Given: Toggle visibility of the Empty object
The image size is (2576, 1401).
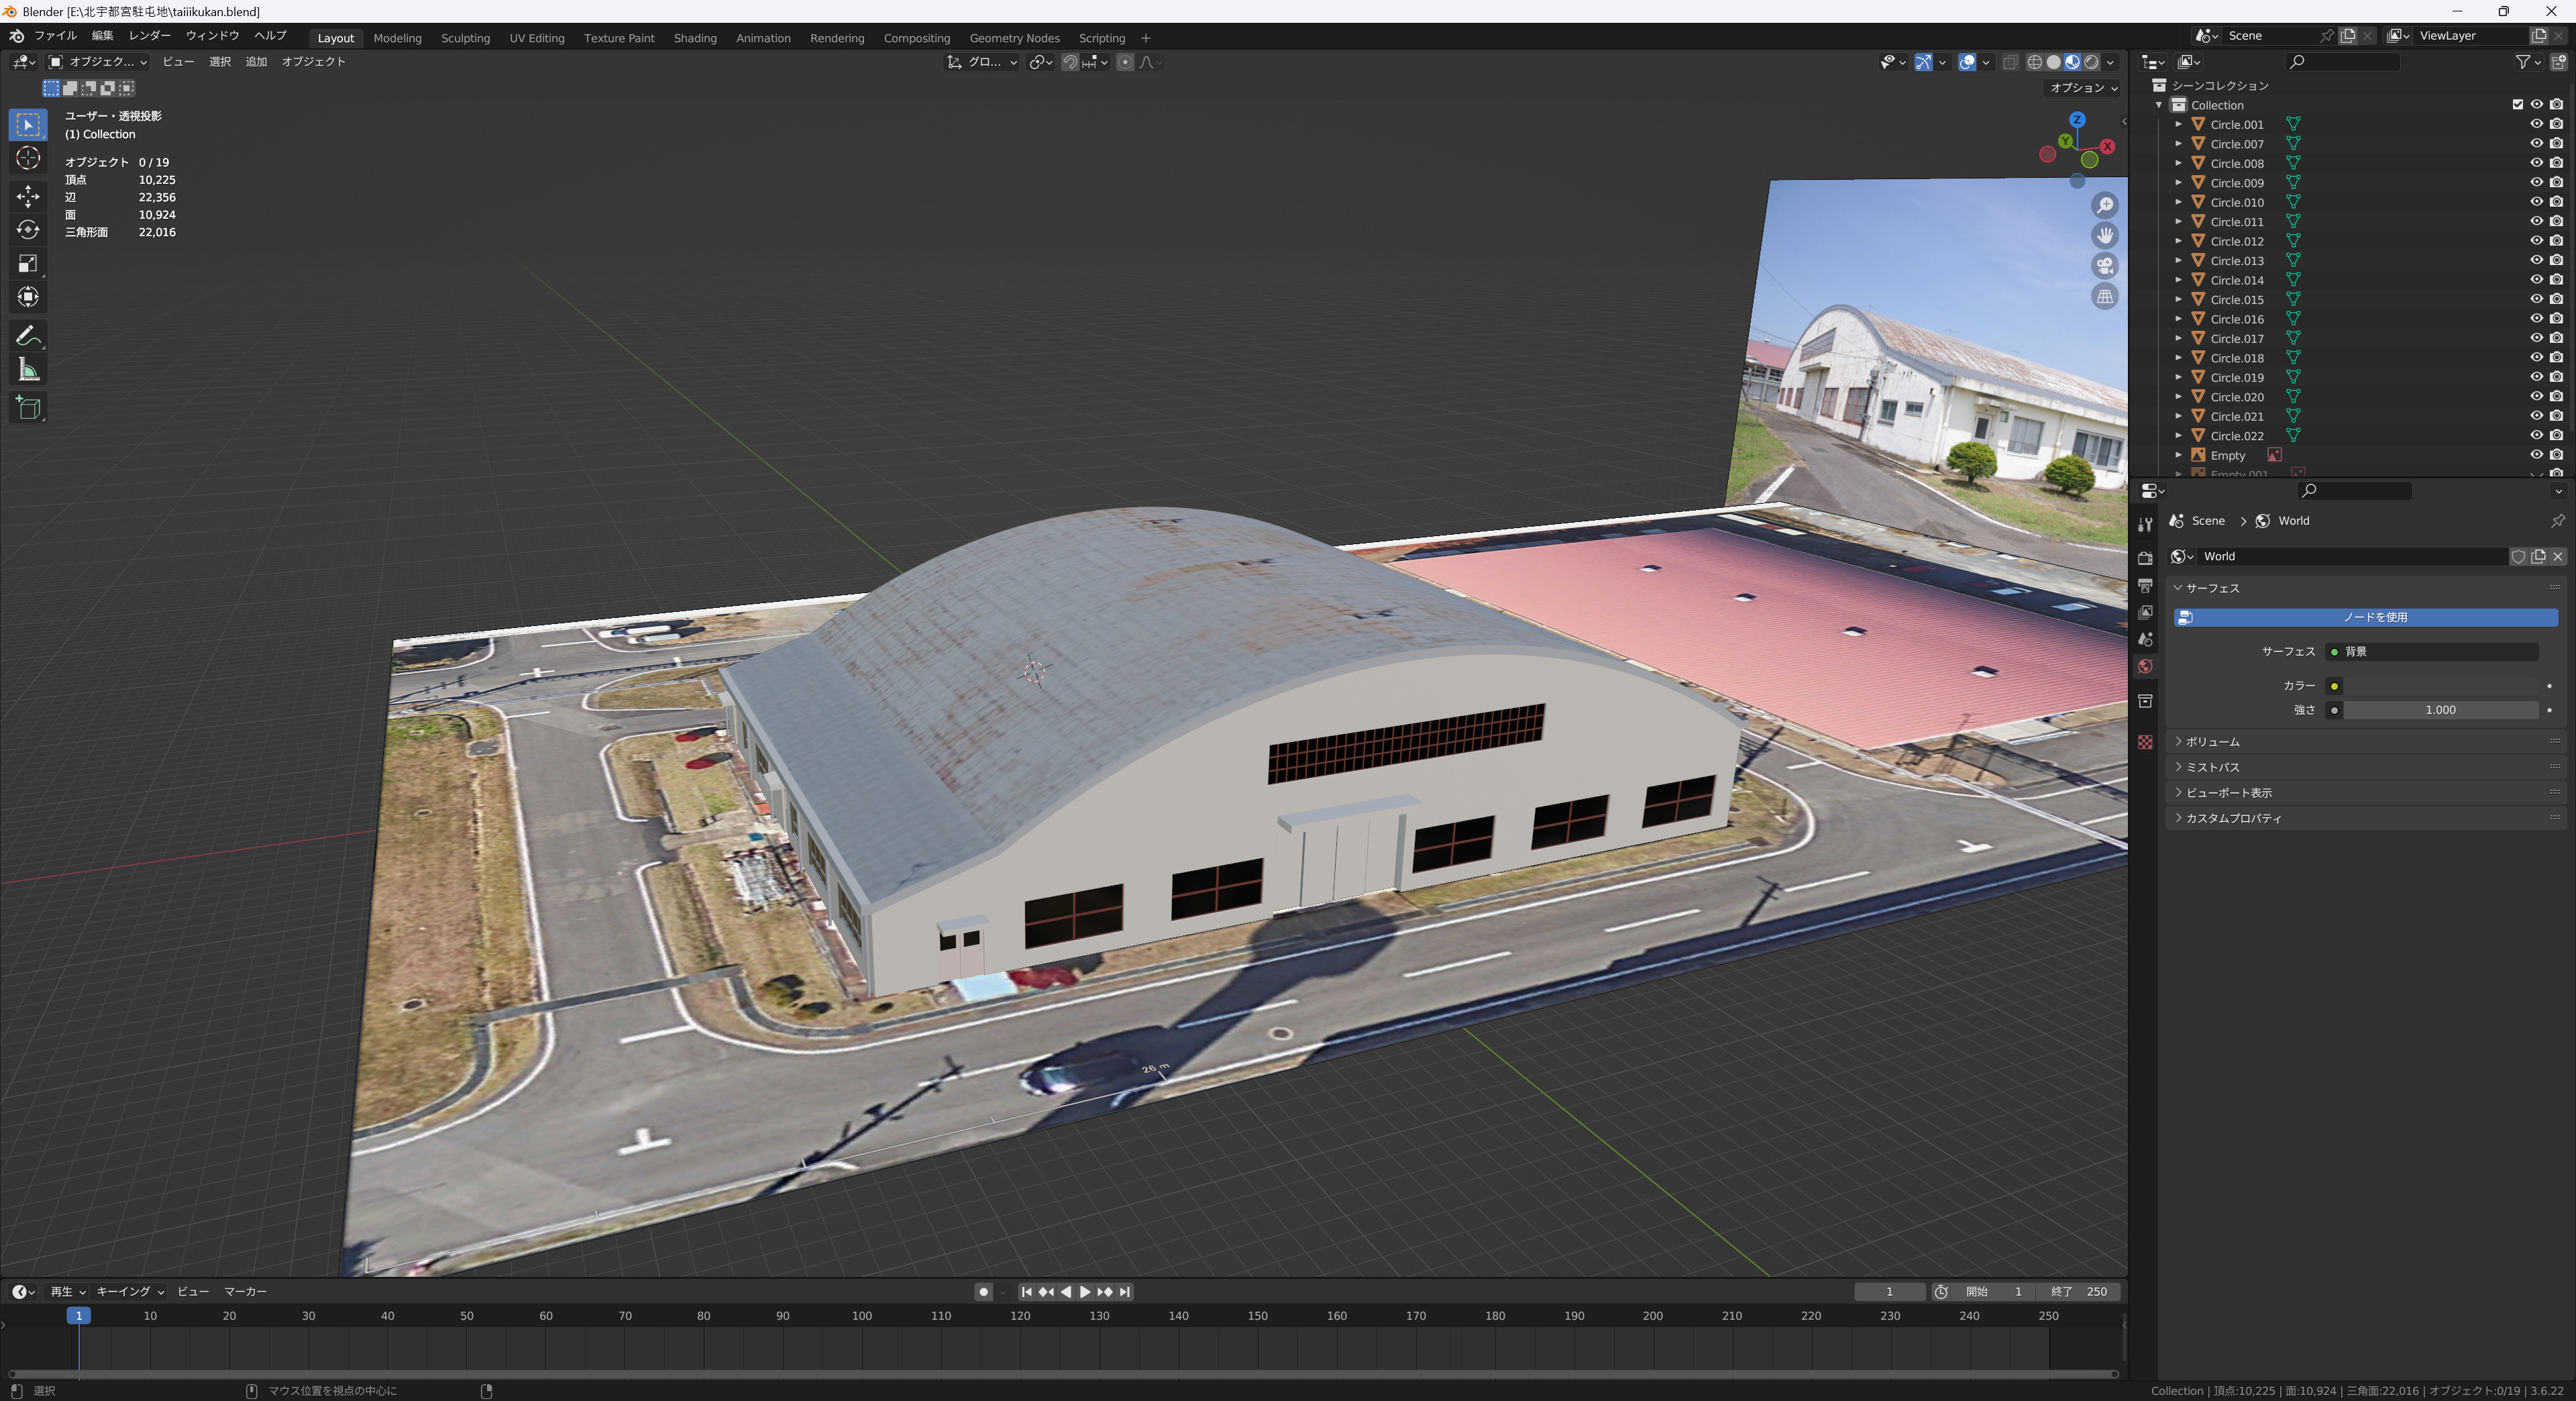Looking at the screenshot, I should click(x=2536, y=455).
